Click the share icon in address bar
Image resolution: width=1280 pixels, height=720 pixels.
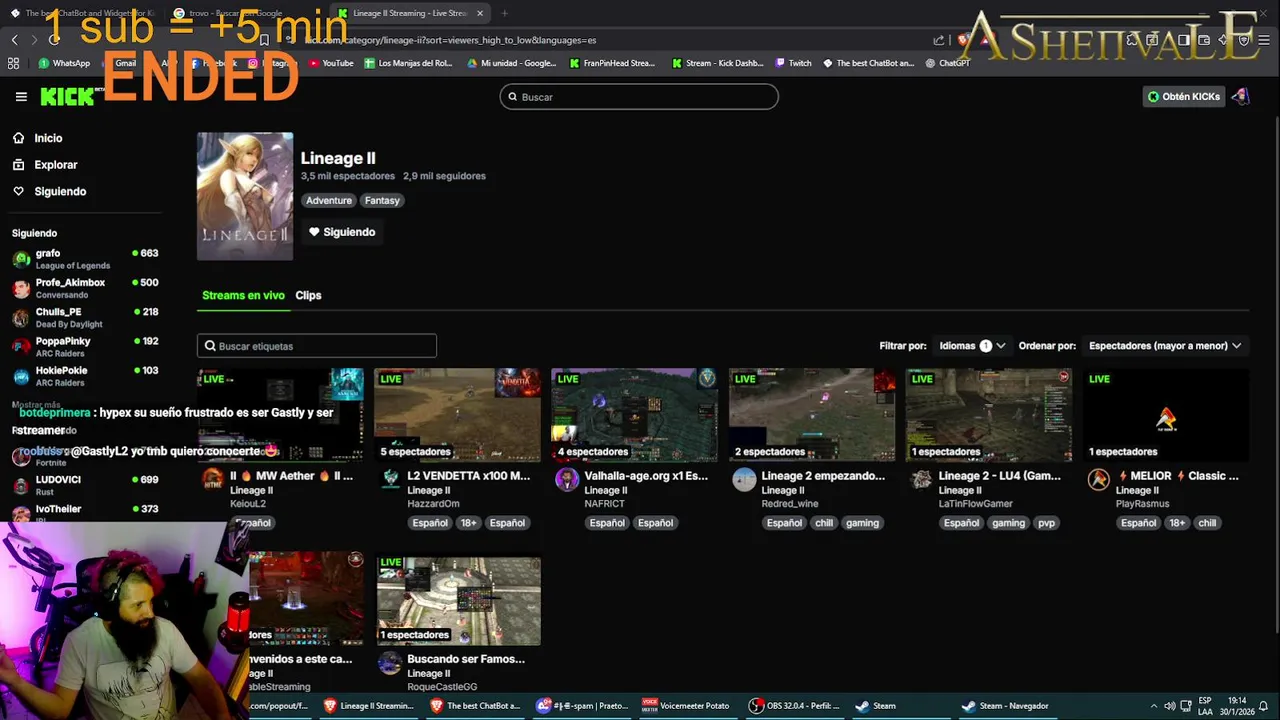point(938,40)
